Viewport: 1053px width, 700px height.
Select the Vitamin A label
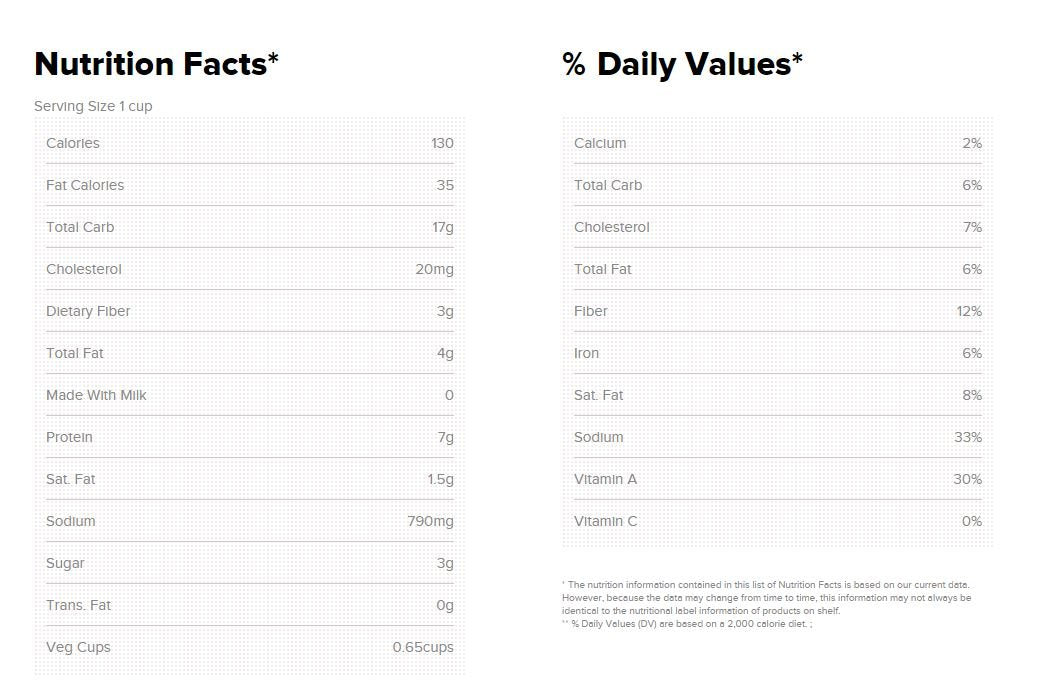coord(605,479)
